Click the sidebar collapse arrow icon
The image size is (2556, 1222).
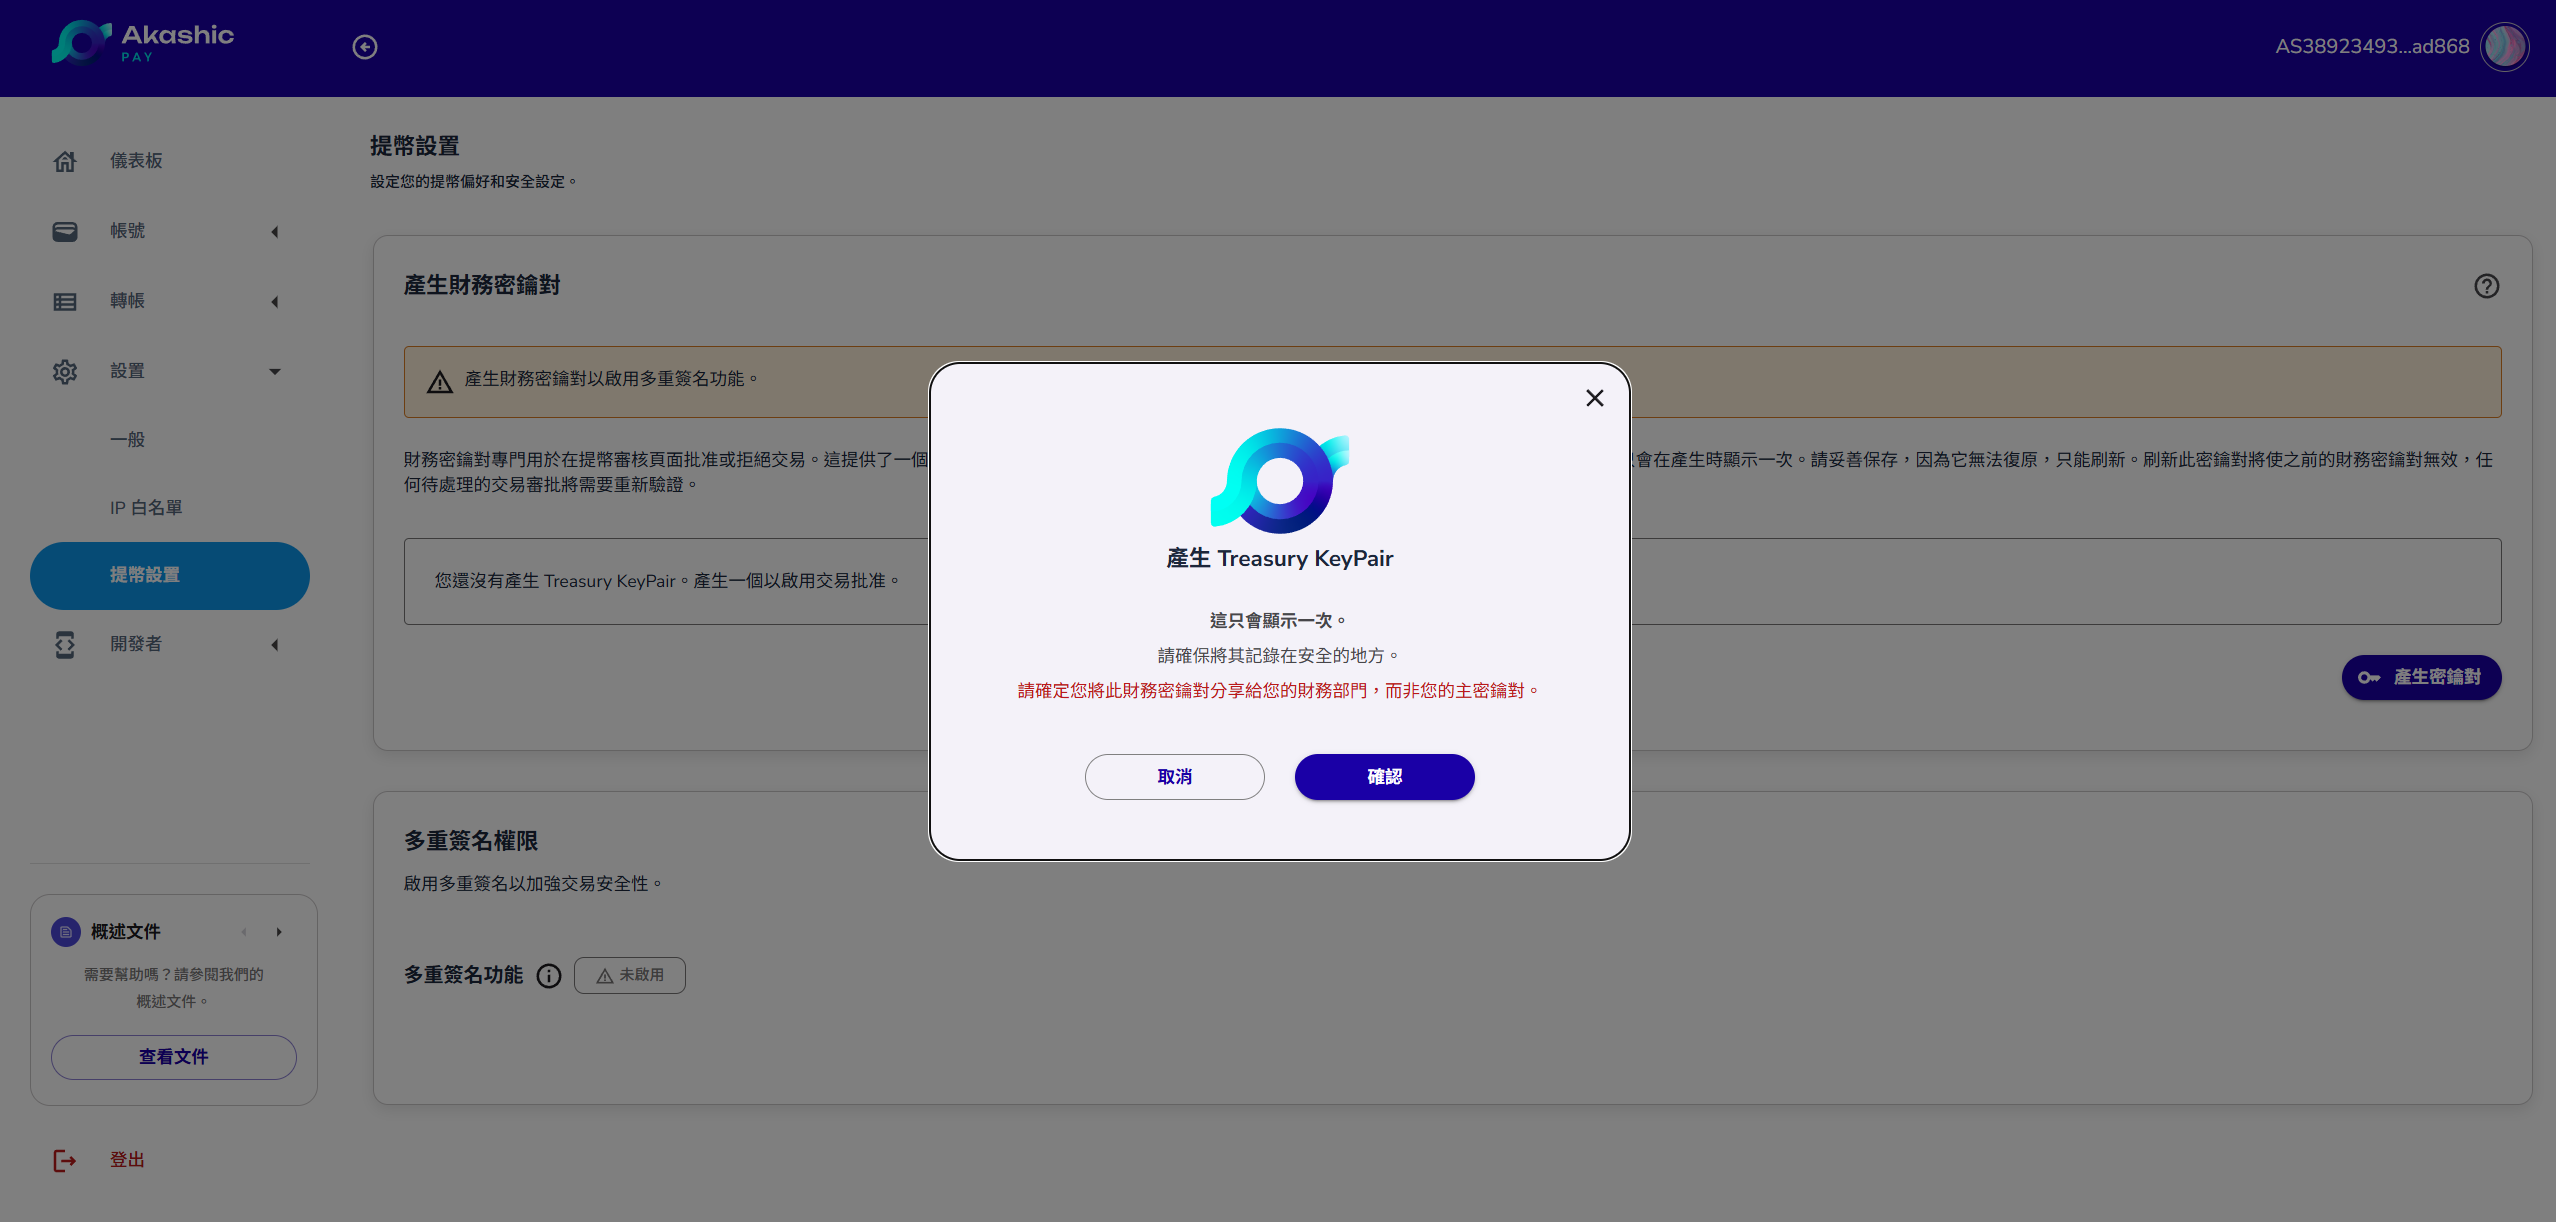365,47
